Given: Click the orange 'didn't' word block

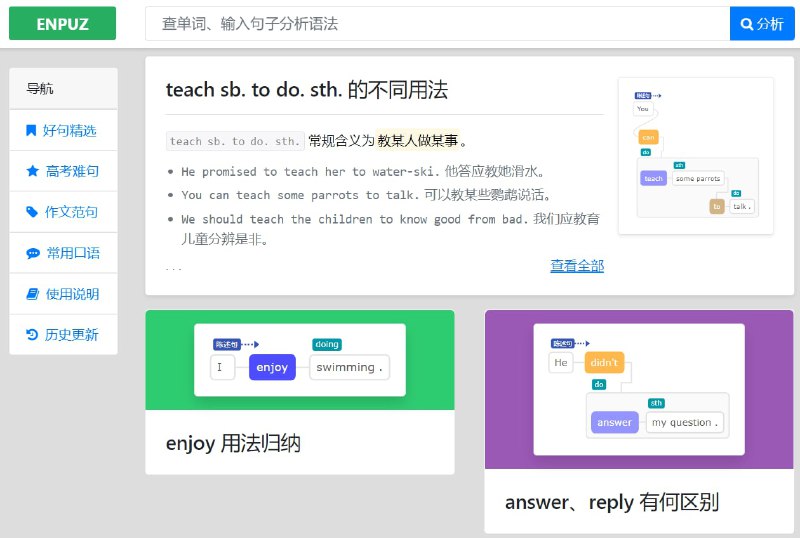Looking at the screenshot, I should pyautogui.click(x=604, y=362).
